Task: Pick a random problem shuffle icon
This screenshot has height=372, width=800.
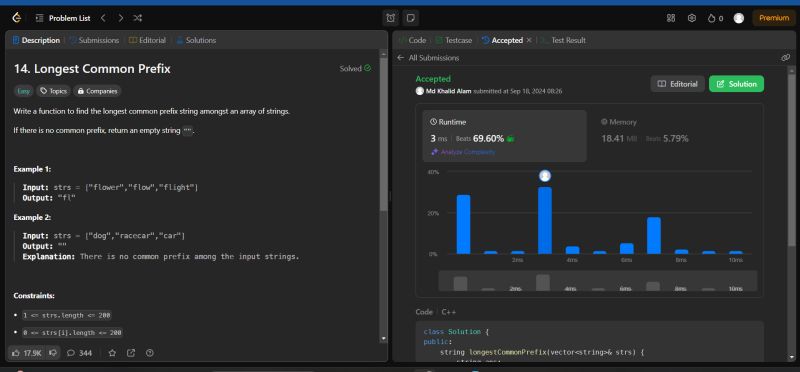Action: 138,18
